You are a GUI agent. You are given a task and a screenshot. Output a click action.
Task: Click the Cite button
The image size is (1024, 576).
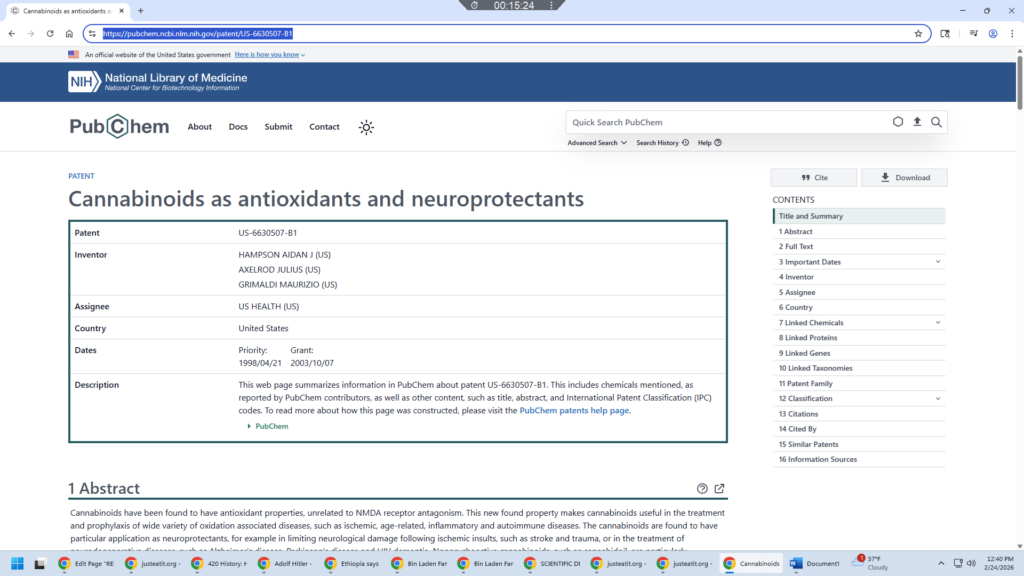[813, 178]
